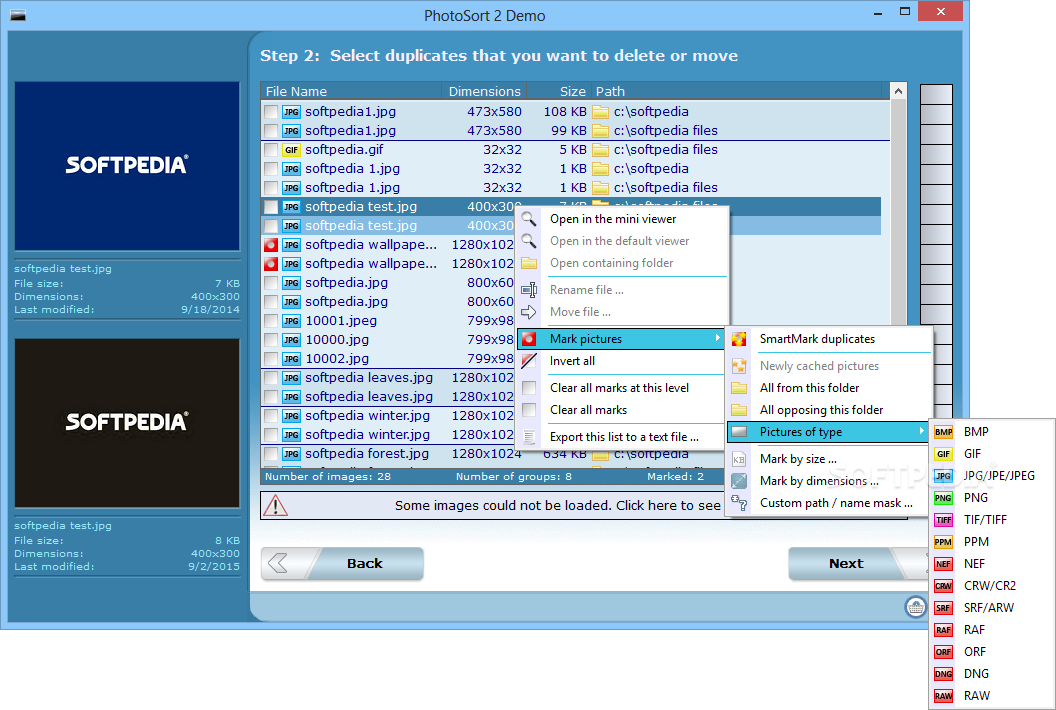Screen dimensions: 1056x710
Task: Unmark the first softpedia wallpaper red checkbox
Action: pyautogui.click(x=271, y=245)
